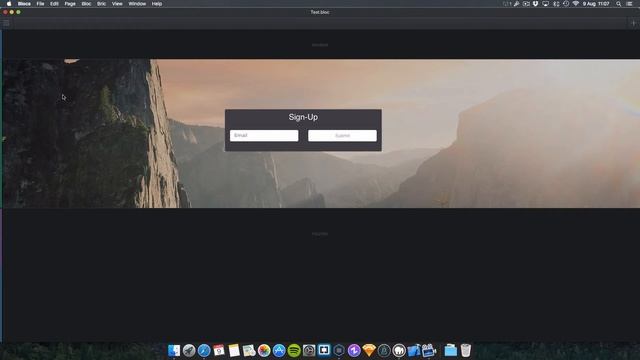This screenshot has height=360, width=640.
Task: Open the purple lightning-bolt app in dock
Action: pos(354,350)
